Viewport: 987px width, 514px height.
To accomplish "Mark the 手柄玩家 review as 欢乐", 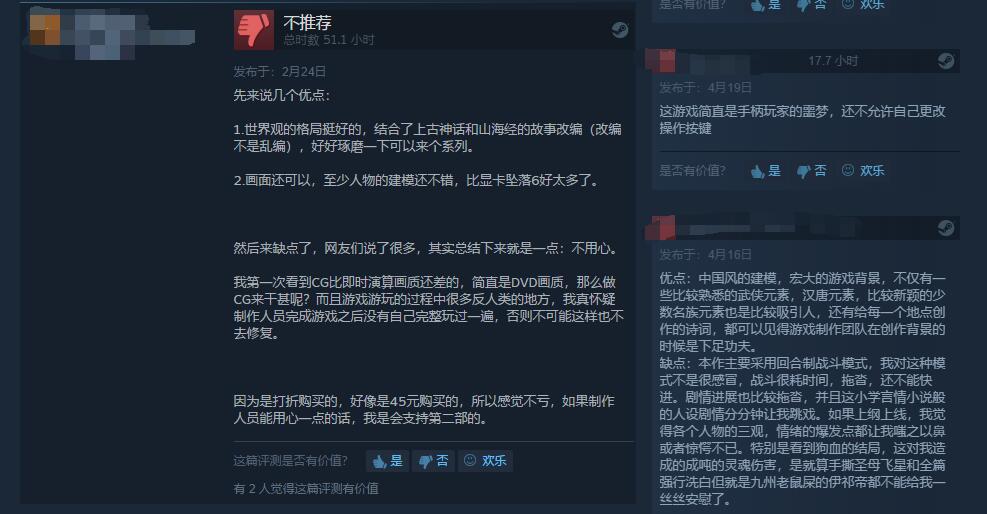I will pyautogui.click(x=862, y=170).
